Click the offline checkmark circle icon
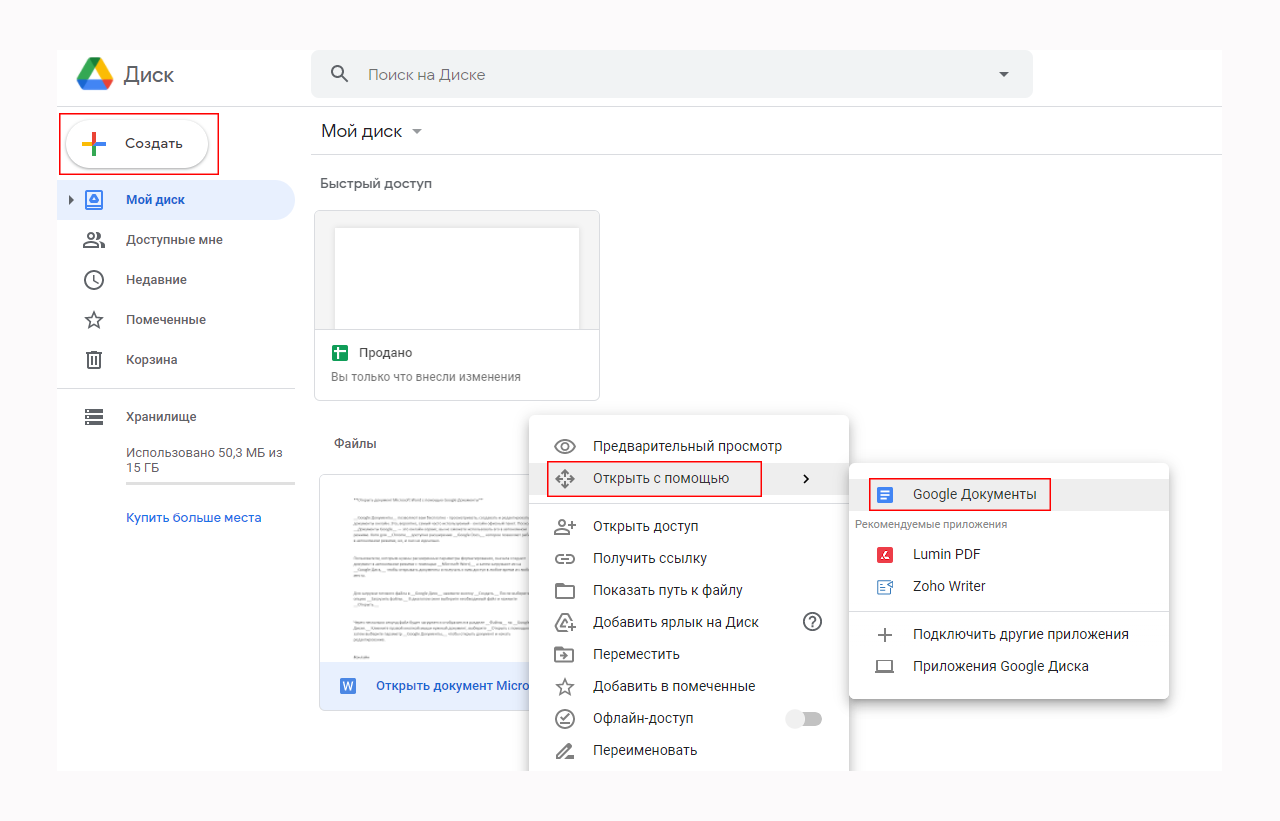The width and height of the screenshot is (1280, 821). pyautogui.click(x=565, y=718)
